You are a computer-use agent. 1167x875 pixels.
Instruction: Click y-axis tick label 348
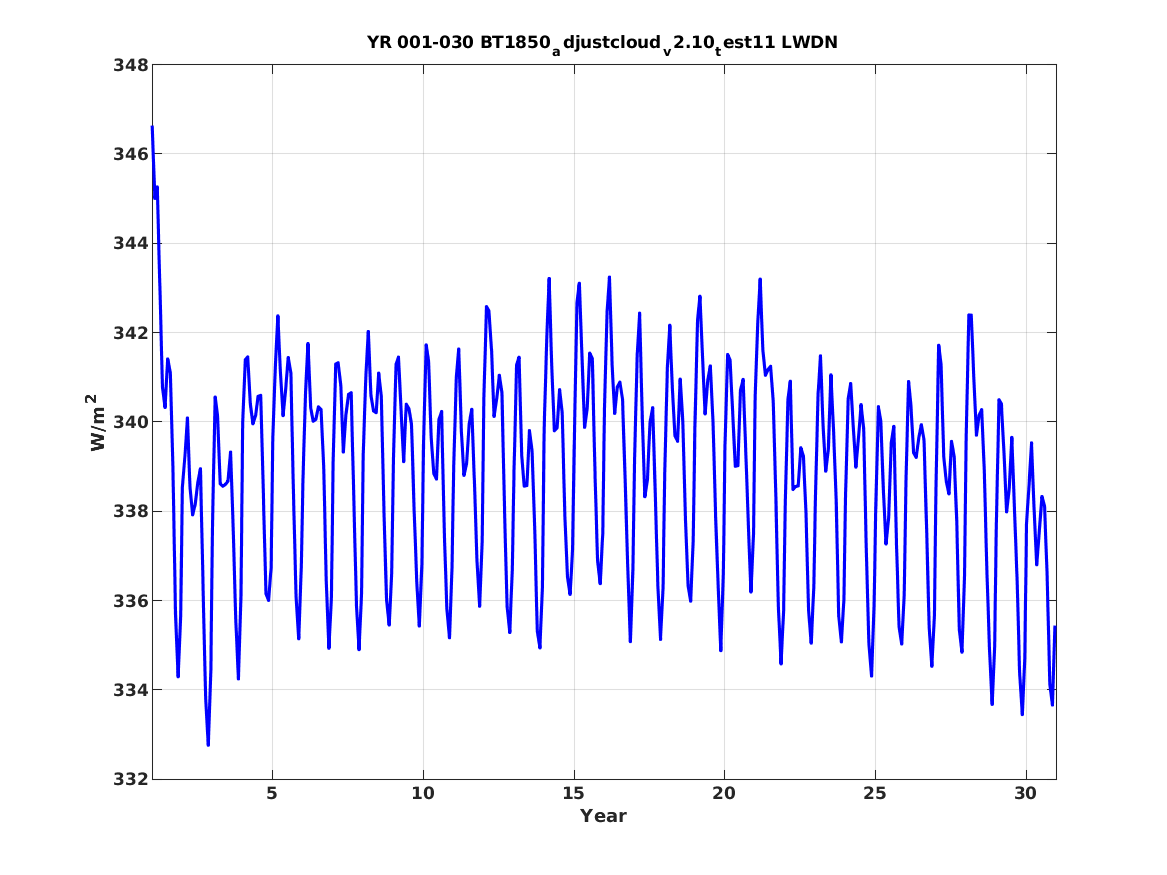pos(130,65)
